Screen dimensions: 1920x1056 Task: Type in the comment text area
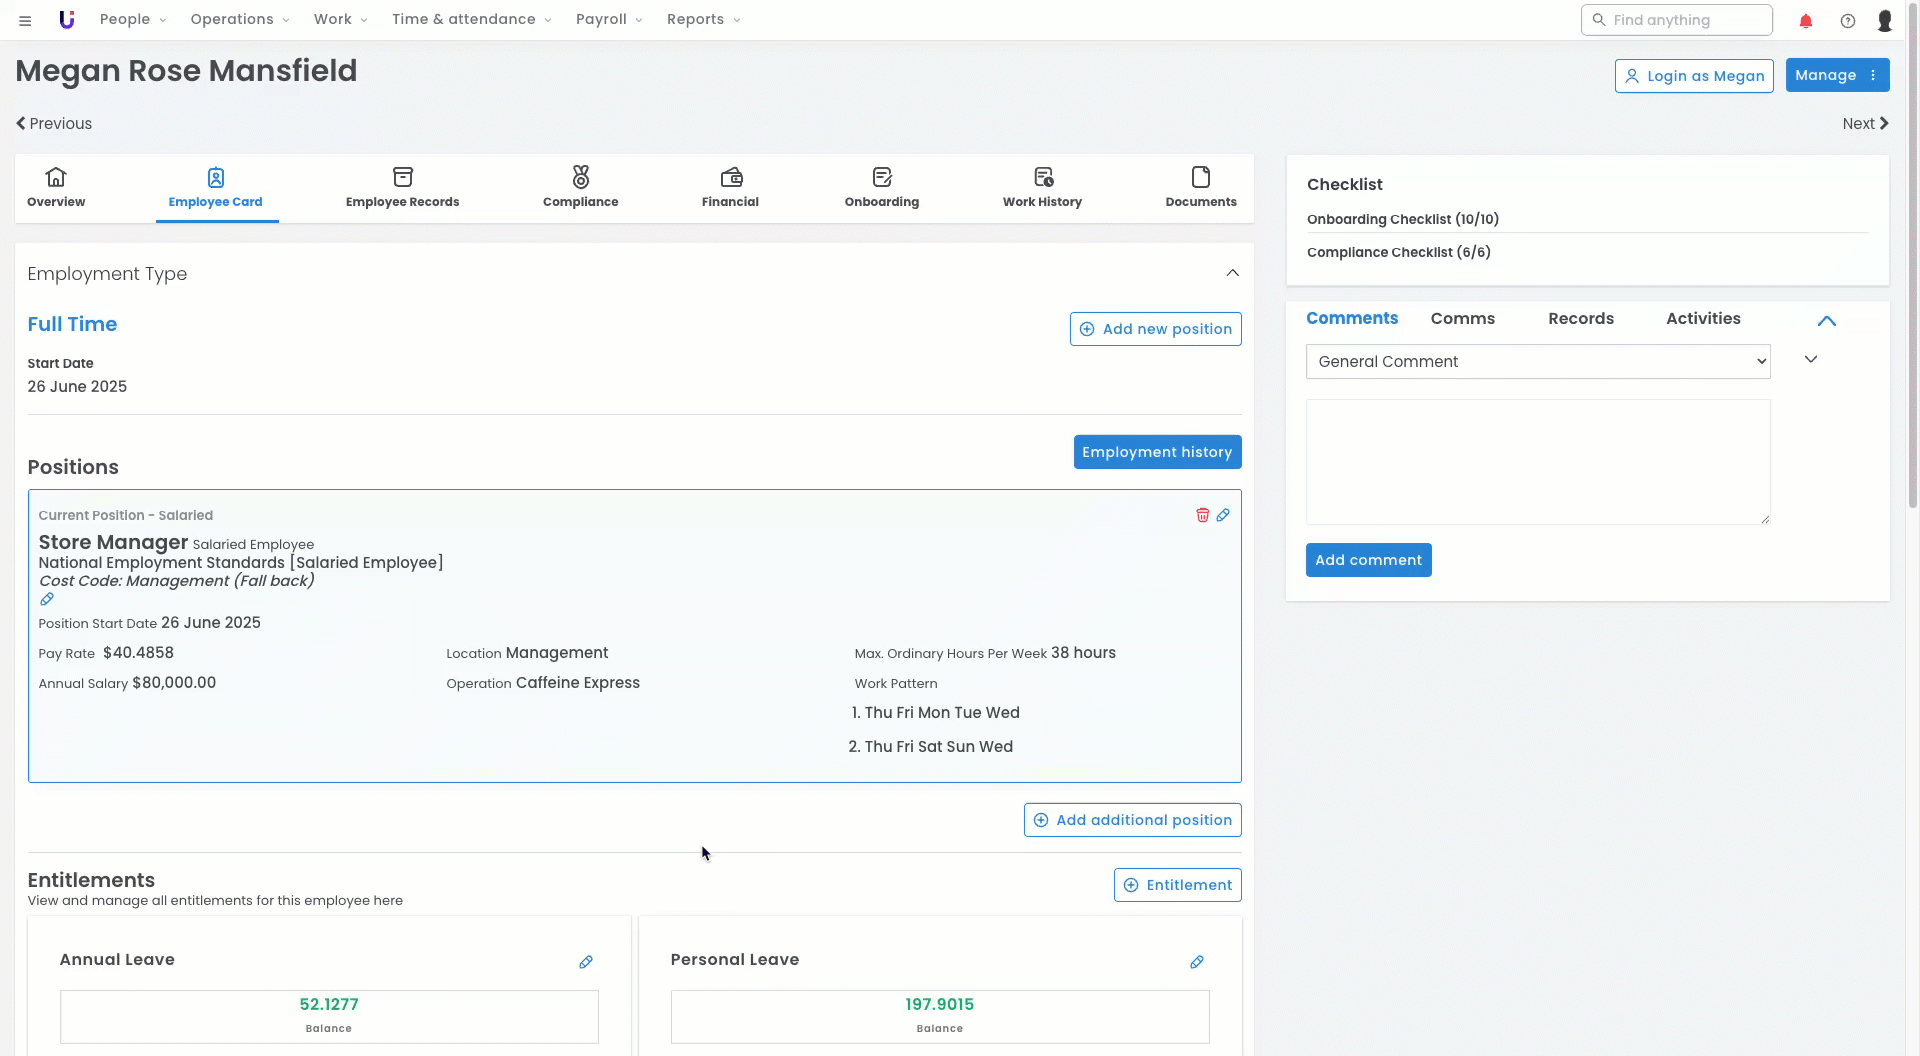(1537, 462)
